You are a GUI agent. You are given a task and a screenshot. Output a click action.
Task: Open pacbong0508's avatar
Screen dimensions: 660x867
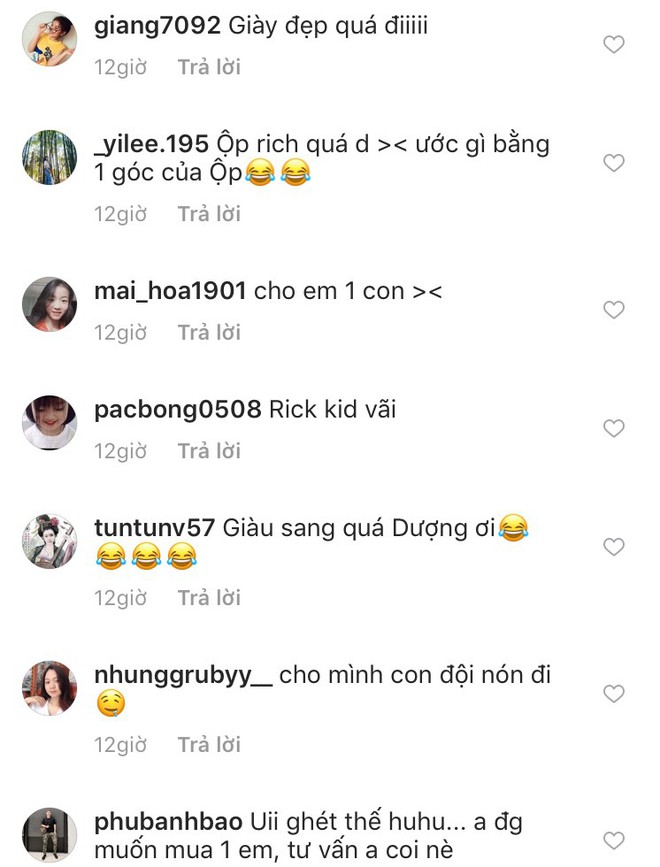tap(50, 422)
